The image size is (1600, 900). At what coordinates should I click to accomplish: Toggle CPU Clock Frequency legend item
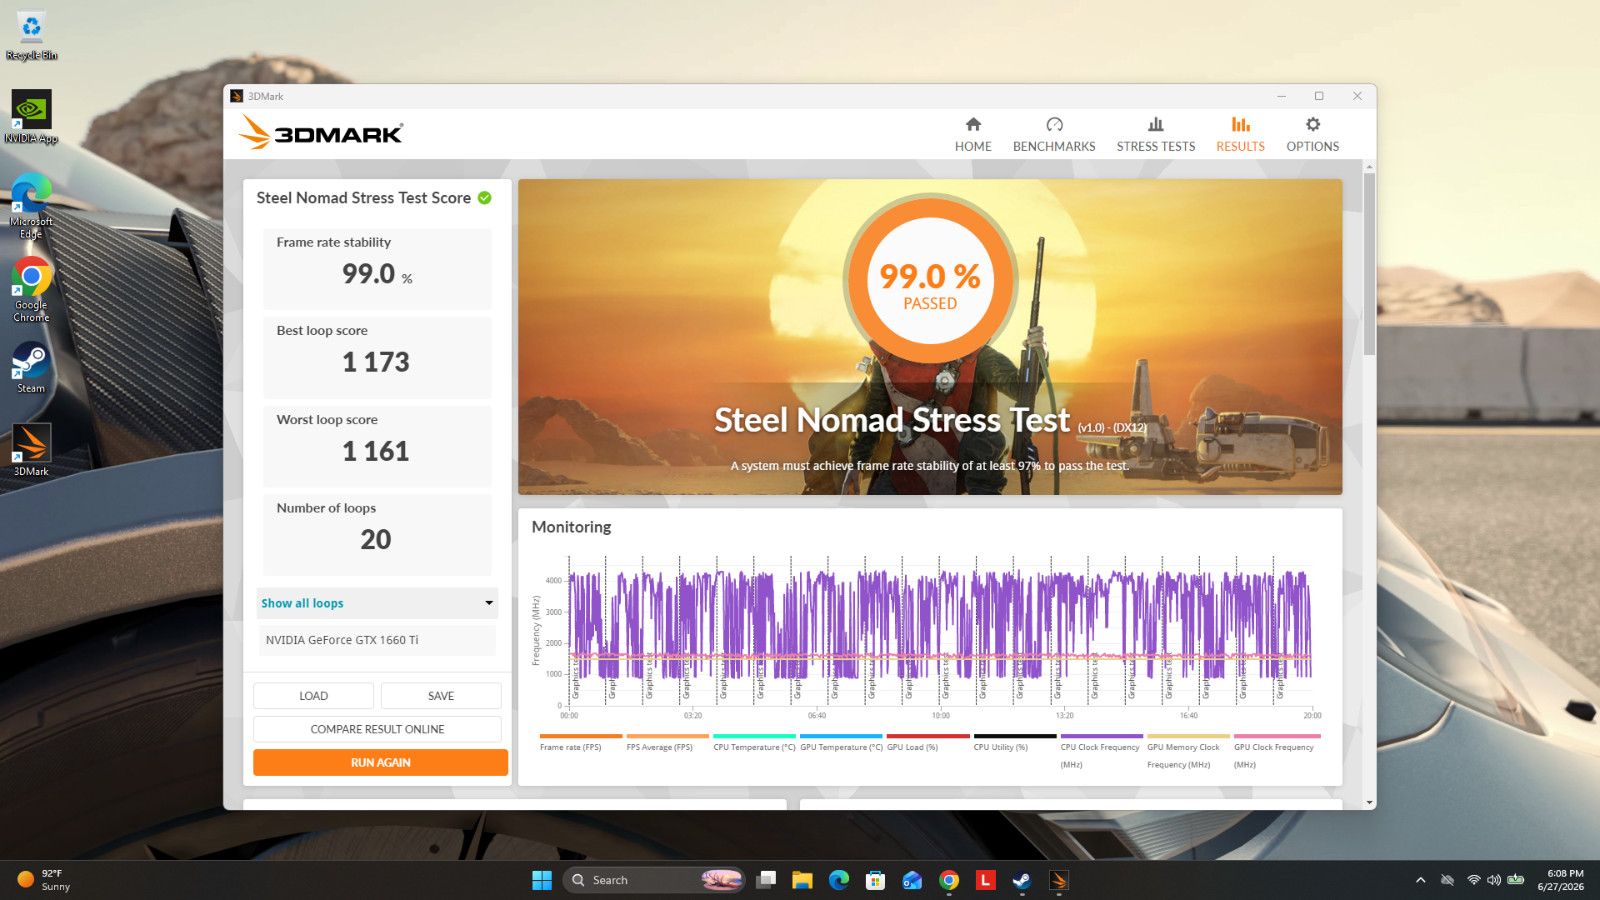point(1100,753)
